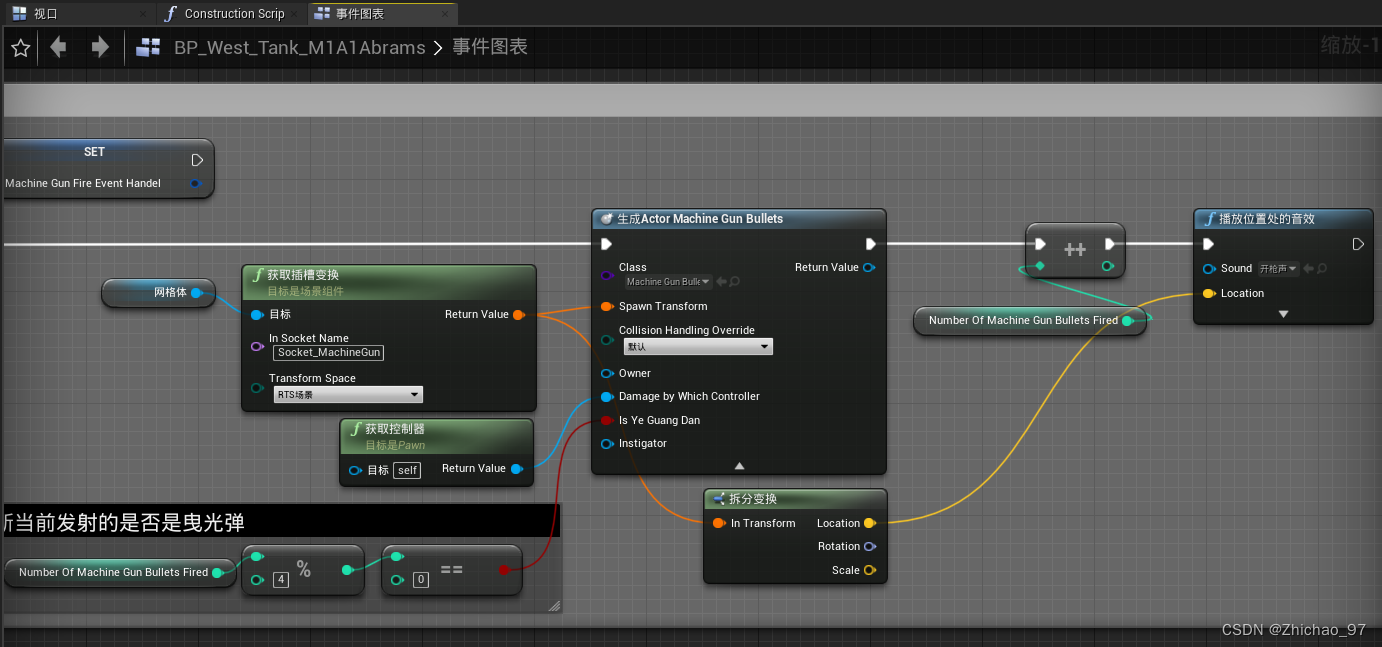Click the % node output pin
The height and width of the screenshot is (647, 1382).
347,570
